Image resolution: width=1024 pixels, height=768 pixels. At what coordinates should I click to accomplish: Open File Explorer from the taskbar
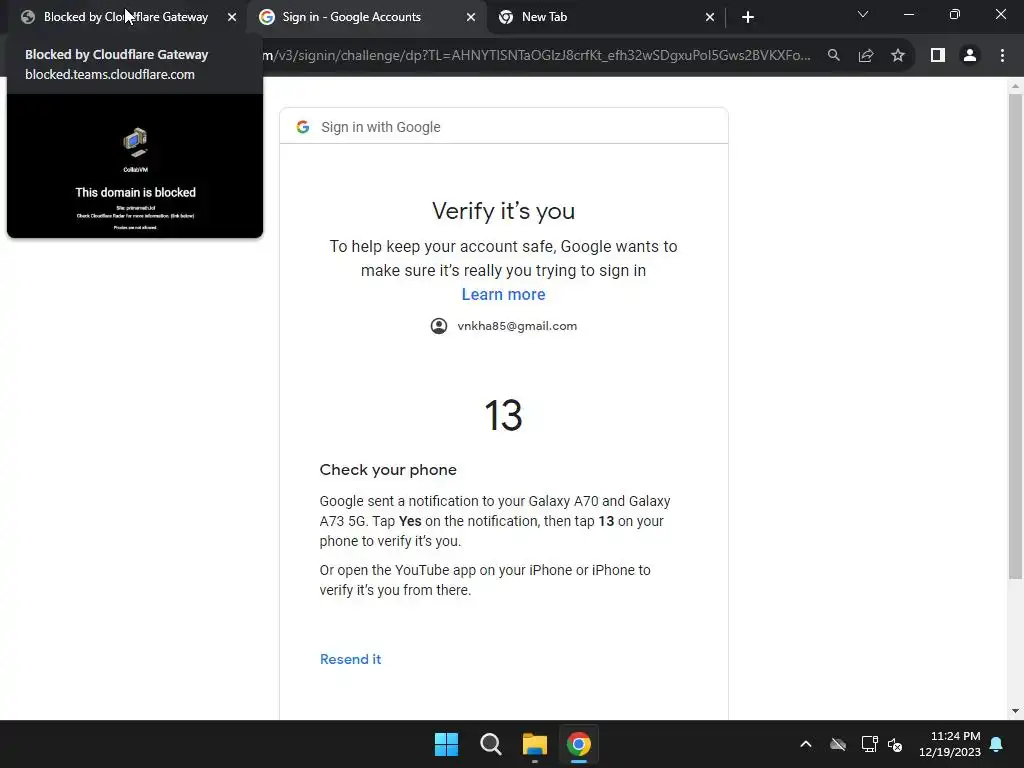pyautogui.click(x=535, y=744)
